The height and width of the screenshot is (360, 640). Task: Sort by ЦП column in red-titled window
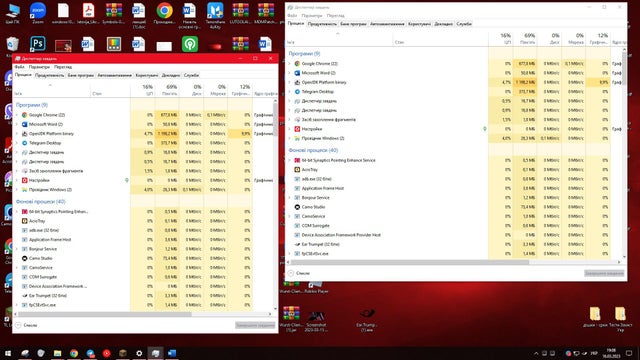(142, 90)
